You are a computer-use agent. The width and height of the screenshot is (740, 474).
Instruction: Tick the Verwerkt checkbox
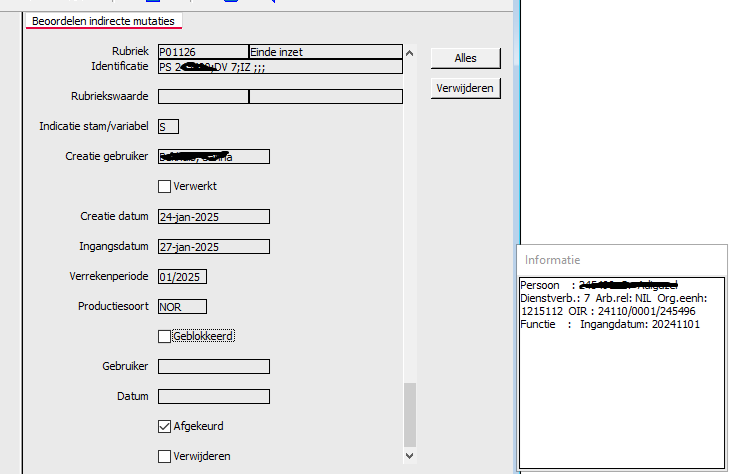click(164, 186)
